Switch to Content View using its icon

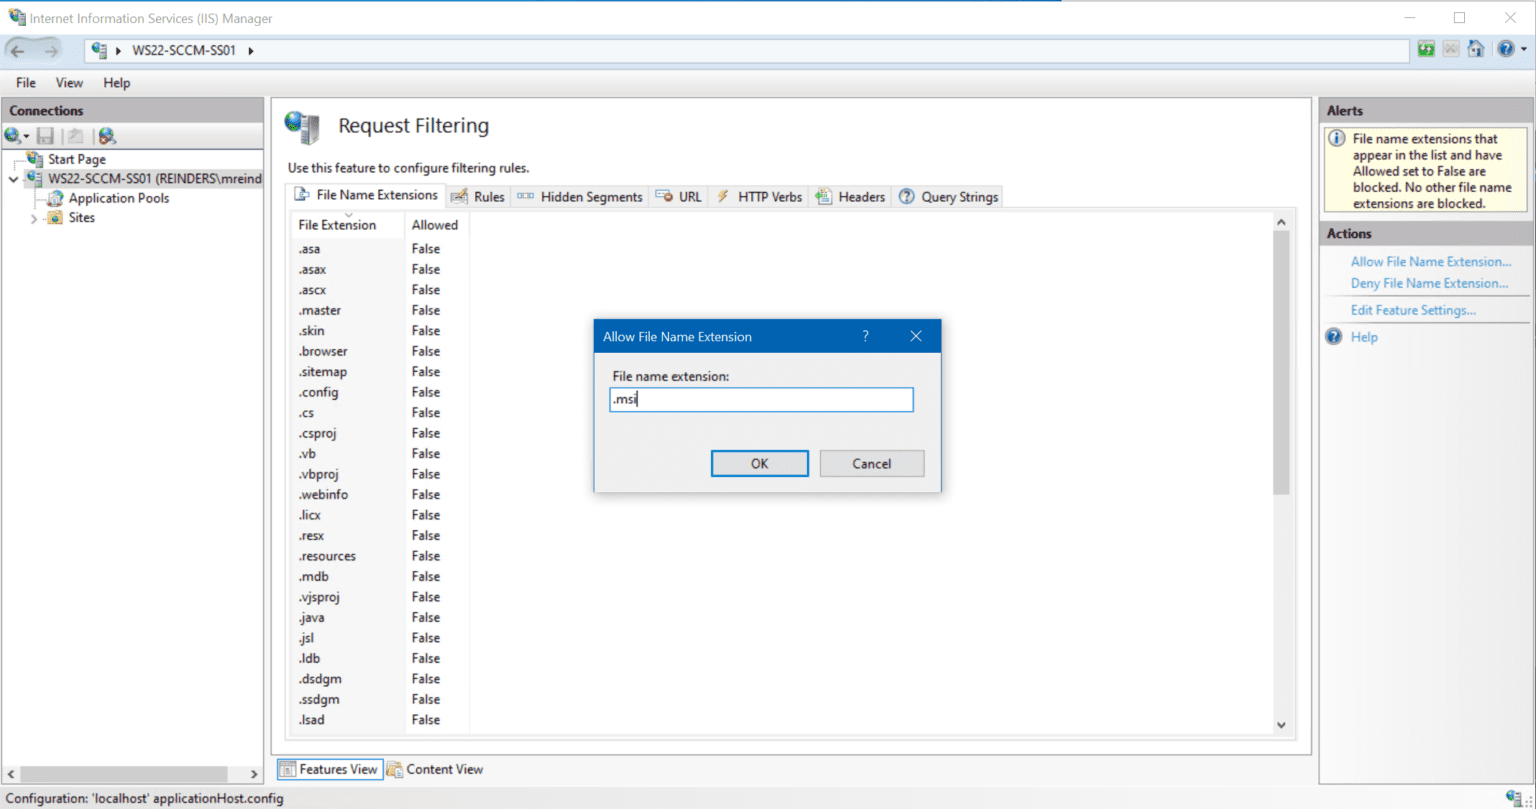pos(397,769)
